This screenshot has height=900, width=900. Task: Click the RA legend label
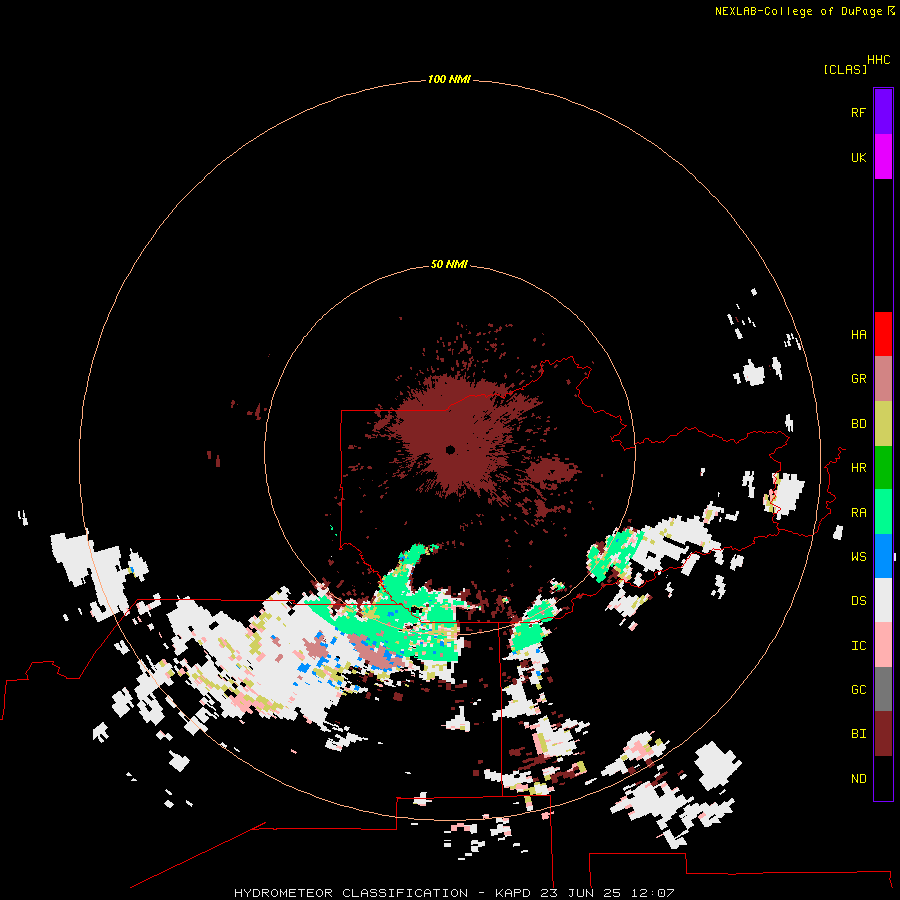click(859, 513)
